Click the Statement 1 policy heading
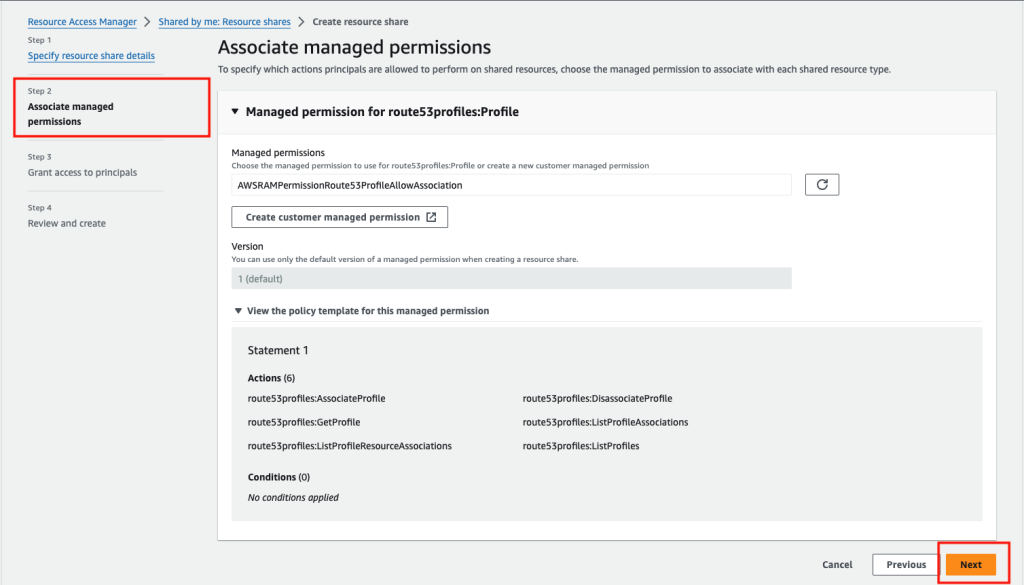The height and width of the screenshot is (585, 1024). point(277,352)
